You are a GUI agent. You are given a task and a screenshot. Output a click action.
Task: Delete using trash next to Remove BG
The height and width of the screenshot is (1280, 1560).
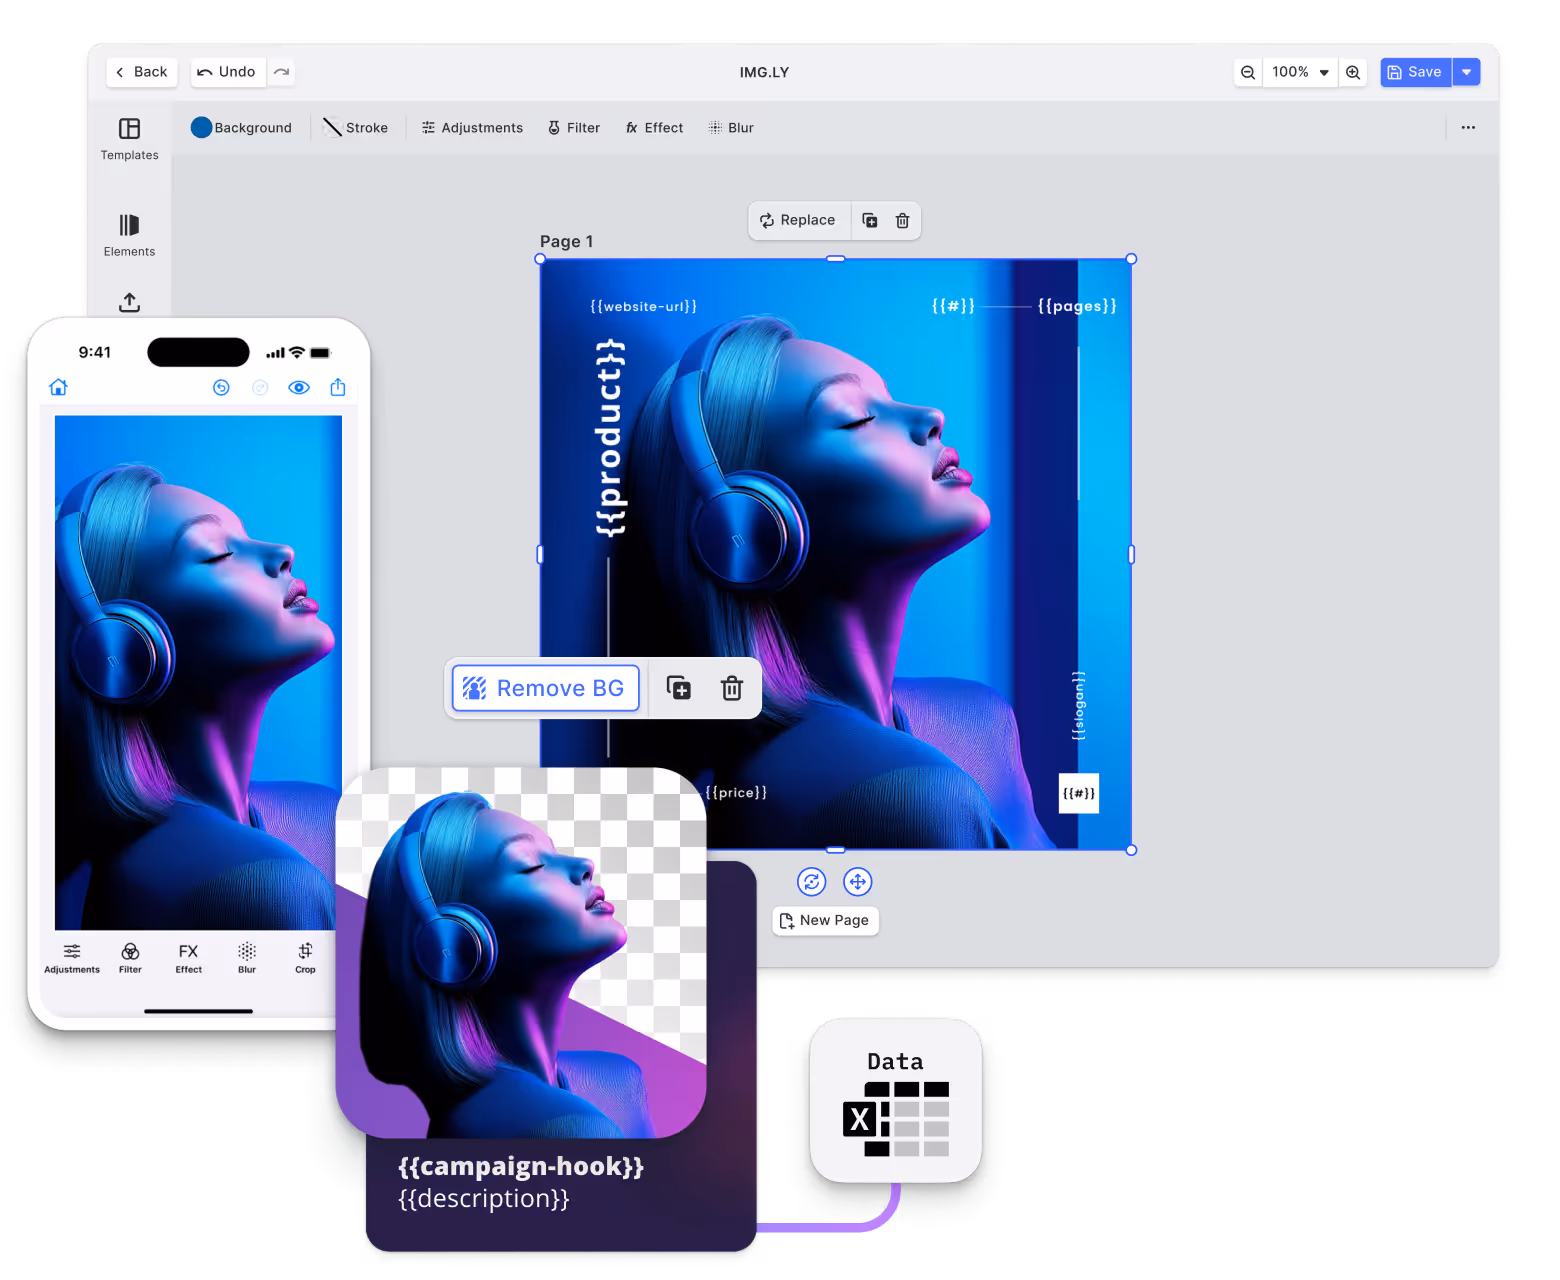point(732,688)
